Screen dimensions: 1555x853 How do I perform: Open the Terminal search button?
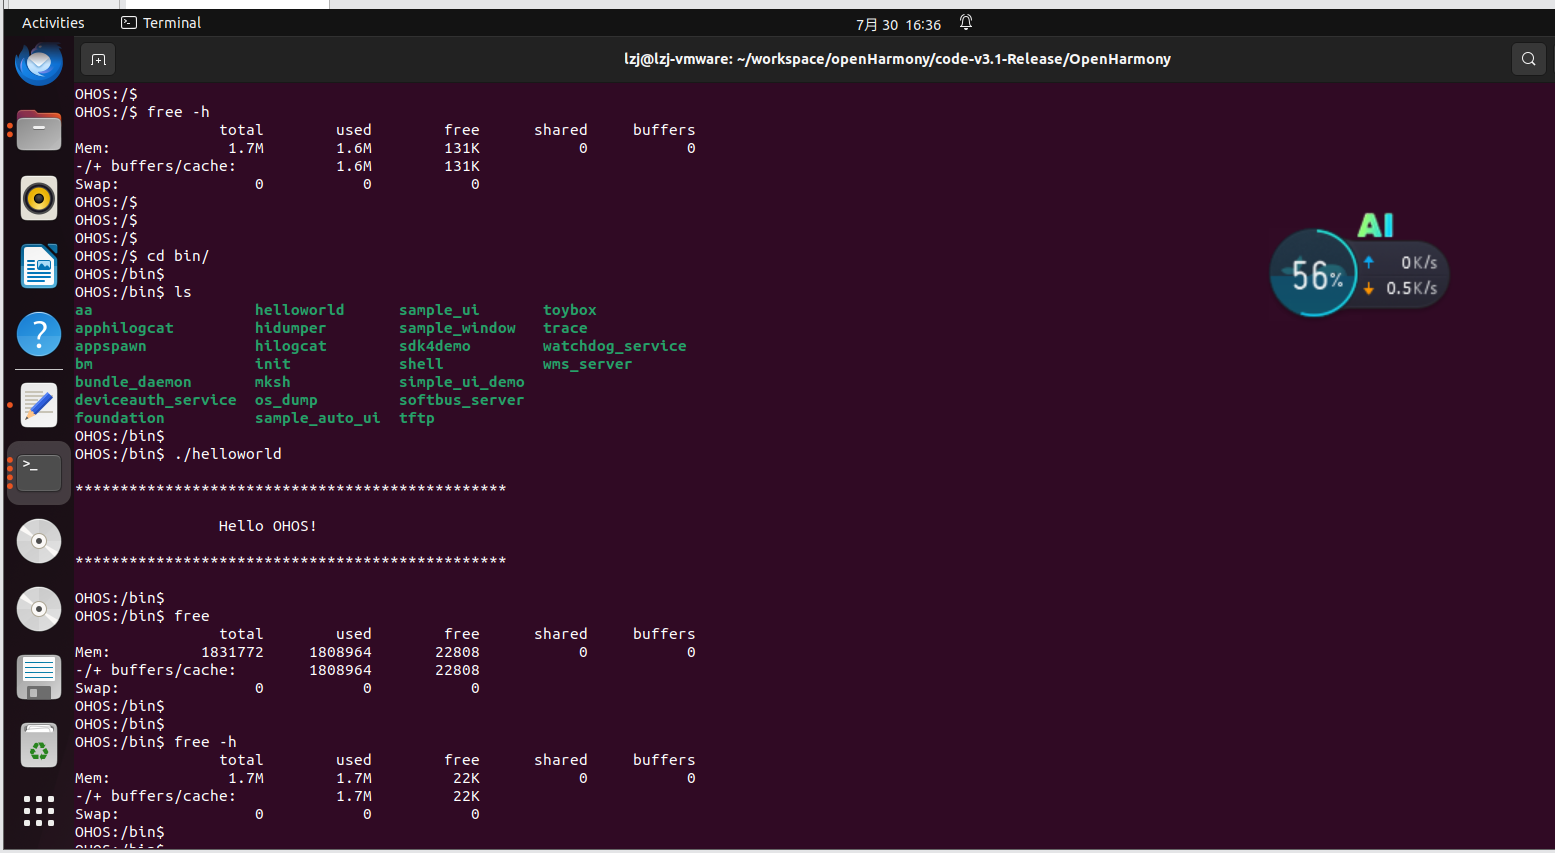click(1528, 59)
